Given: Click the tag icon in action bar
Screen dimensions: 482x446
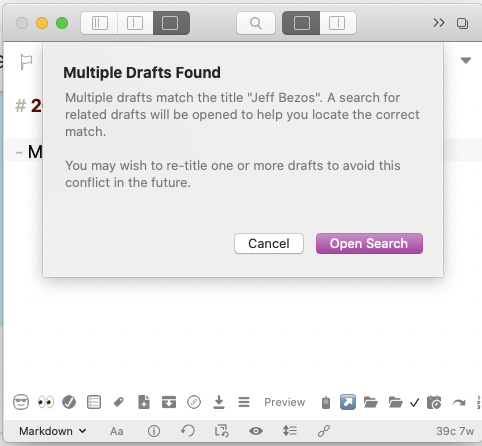Looking at the screenshot, I should pyautogui.click(x=119, y=402).
